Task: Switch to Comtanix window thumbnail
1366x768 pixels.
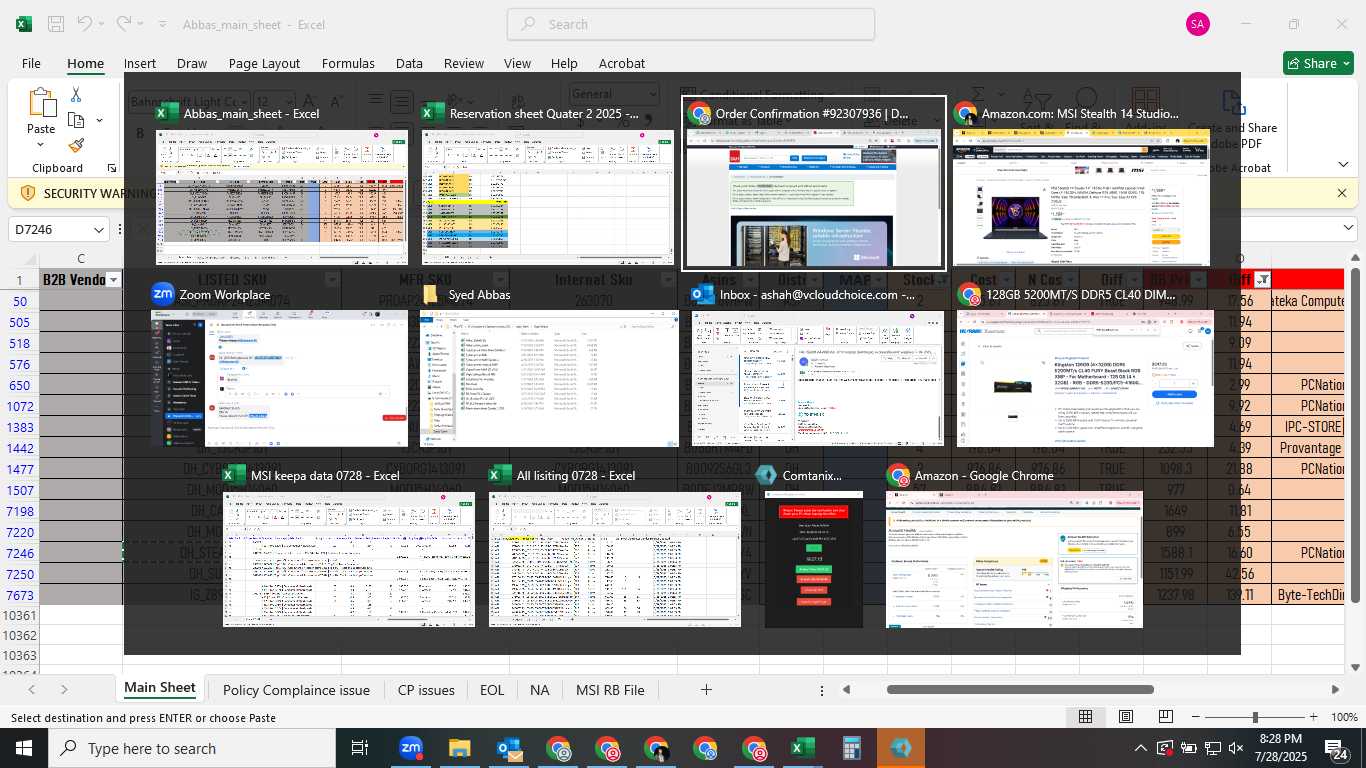Action: point(813,546)
